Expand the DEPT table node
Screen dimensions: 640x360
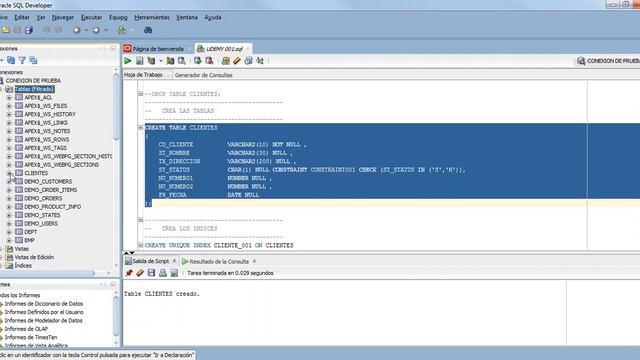pos(9,232)
